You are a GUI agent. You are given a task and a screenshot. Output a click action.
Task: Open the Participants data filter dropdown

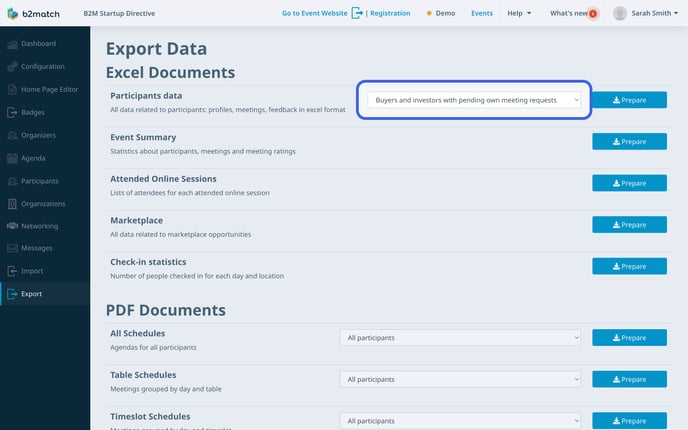(474, 100)
